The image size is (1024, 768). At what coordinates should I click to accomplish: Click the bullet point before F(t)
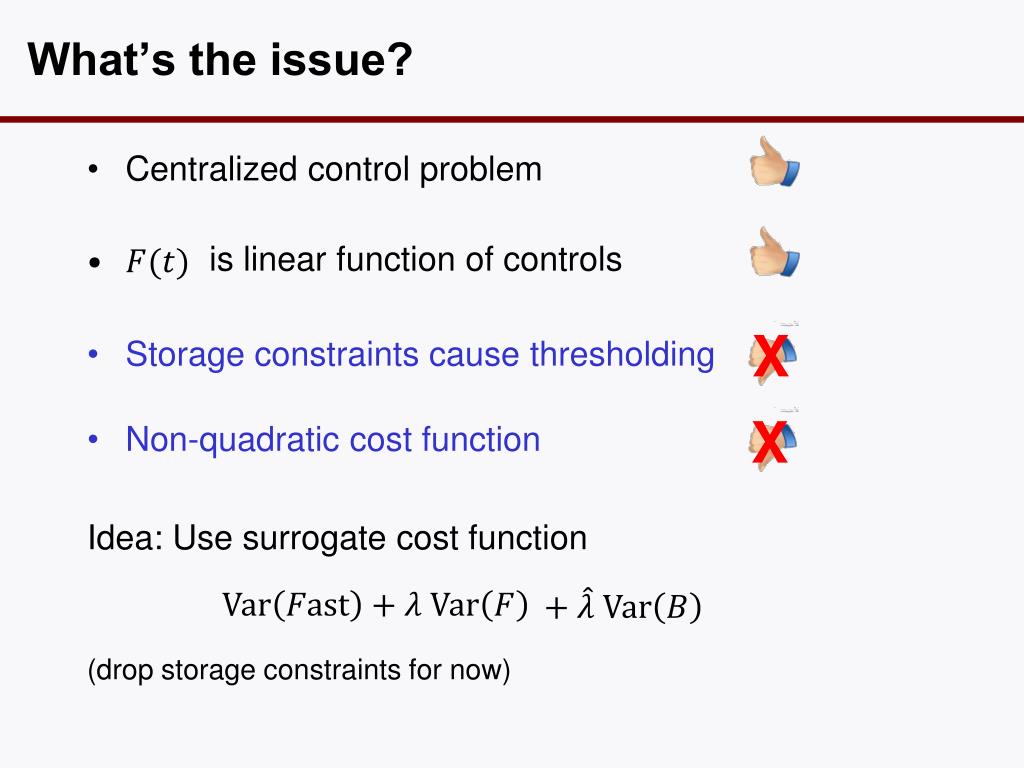coord(95,263)
